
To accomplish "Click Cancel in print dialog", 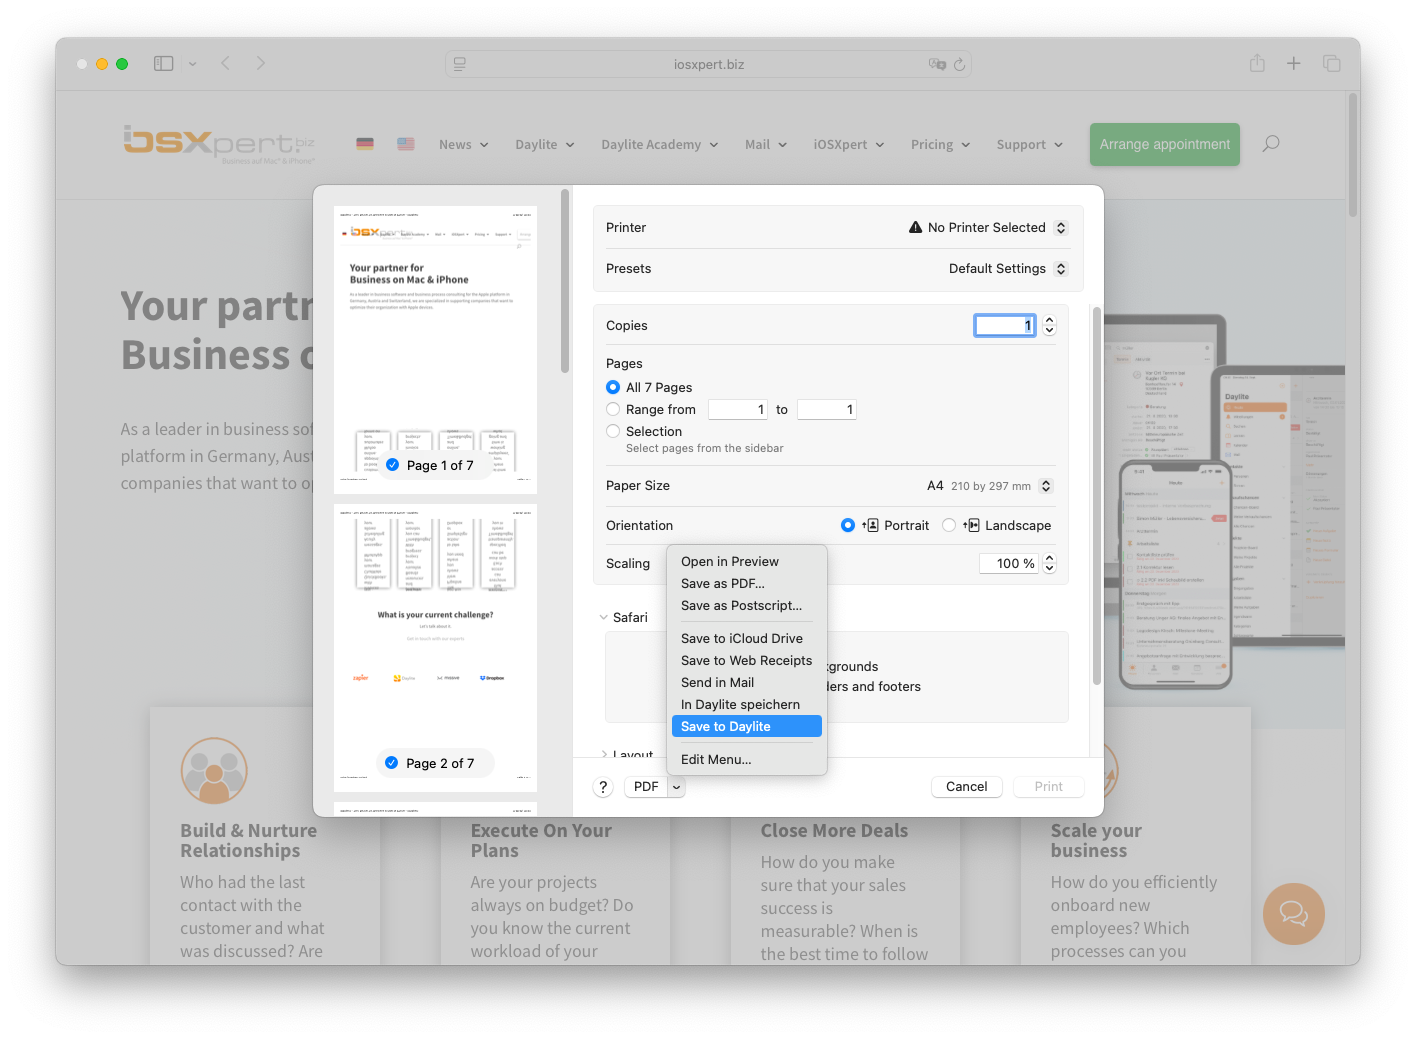I will click(966, 787).
